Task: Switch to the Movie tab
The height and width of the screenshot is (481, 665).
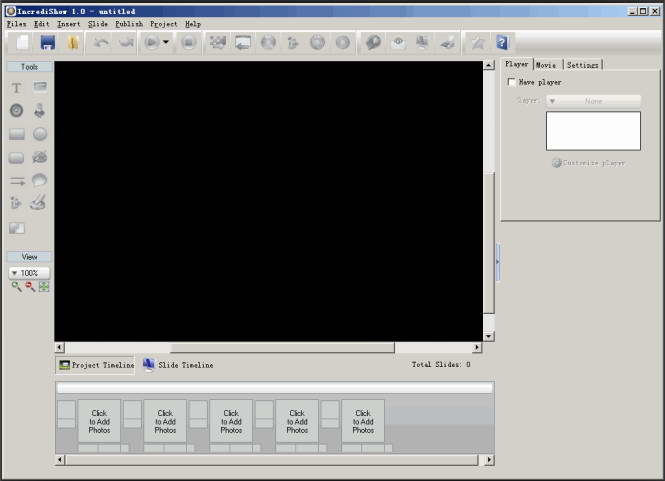Action: coord(547,65)
